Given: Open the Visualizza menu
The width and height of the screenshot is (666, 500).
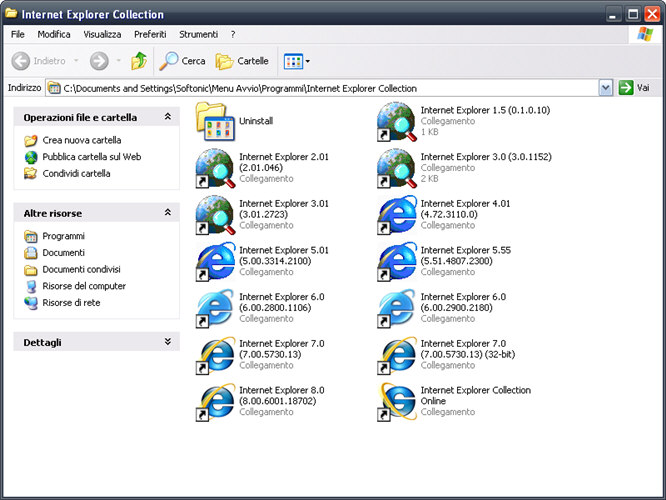Looking at the screenshot, I should 102,34.
